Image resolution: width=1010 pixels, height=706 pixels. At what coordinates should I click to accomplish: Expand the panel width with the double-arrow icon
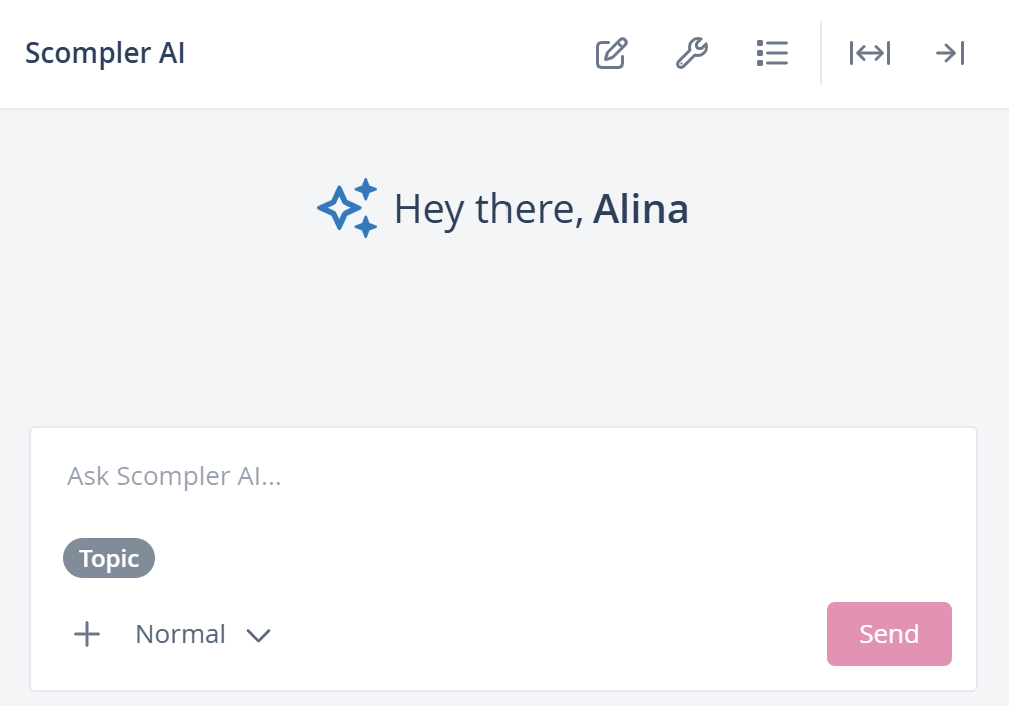[869, 53]
